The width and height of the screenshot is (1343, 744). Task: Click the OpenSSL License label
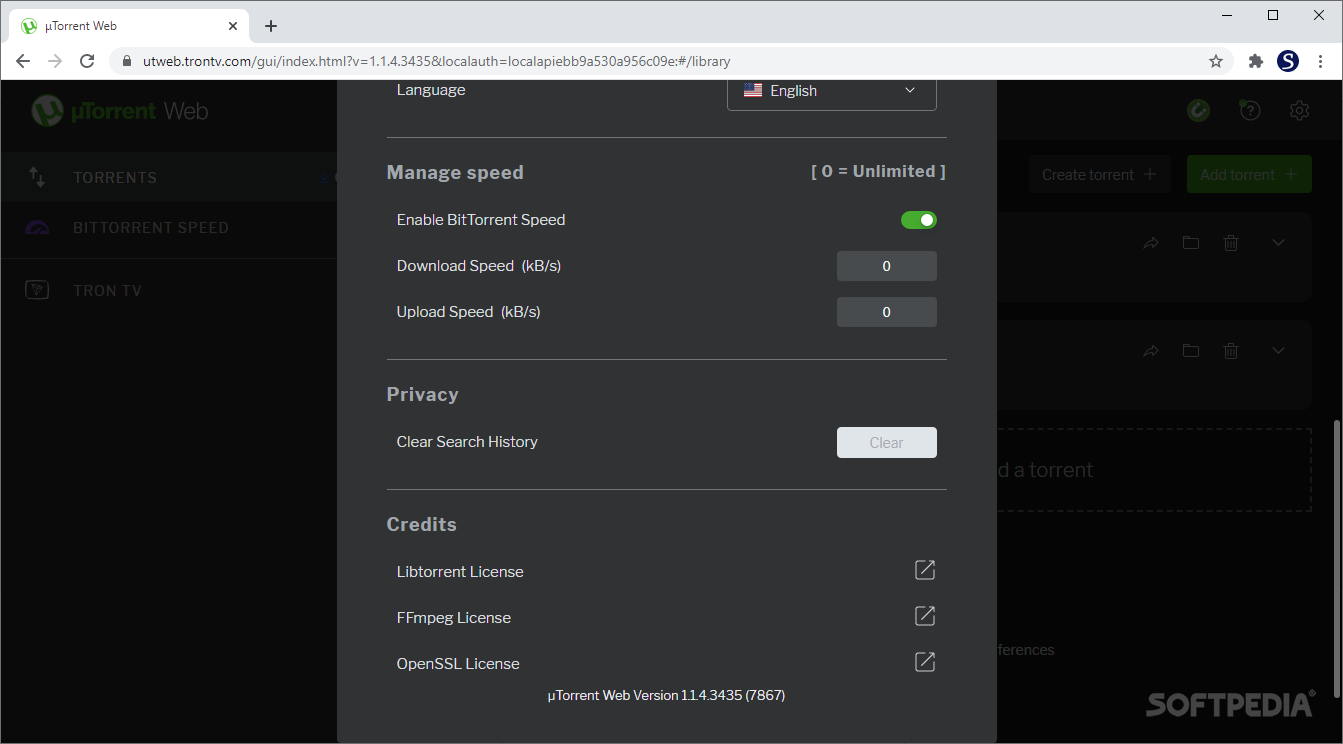pyautogui.click(x=458, y=664)
